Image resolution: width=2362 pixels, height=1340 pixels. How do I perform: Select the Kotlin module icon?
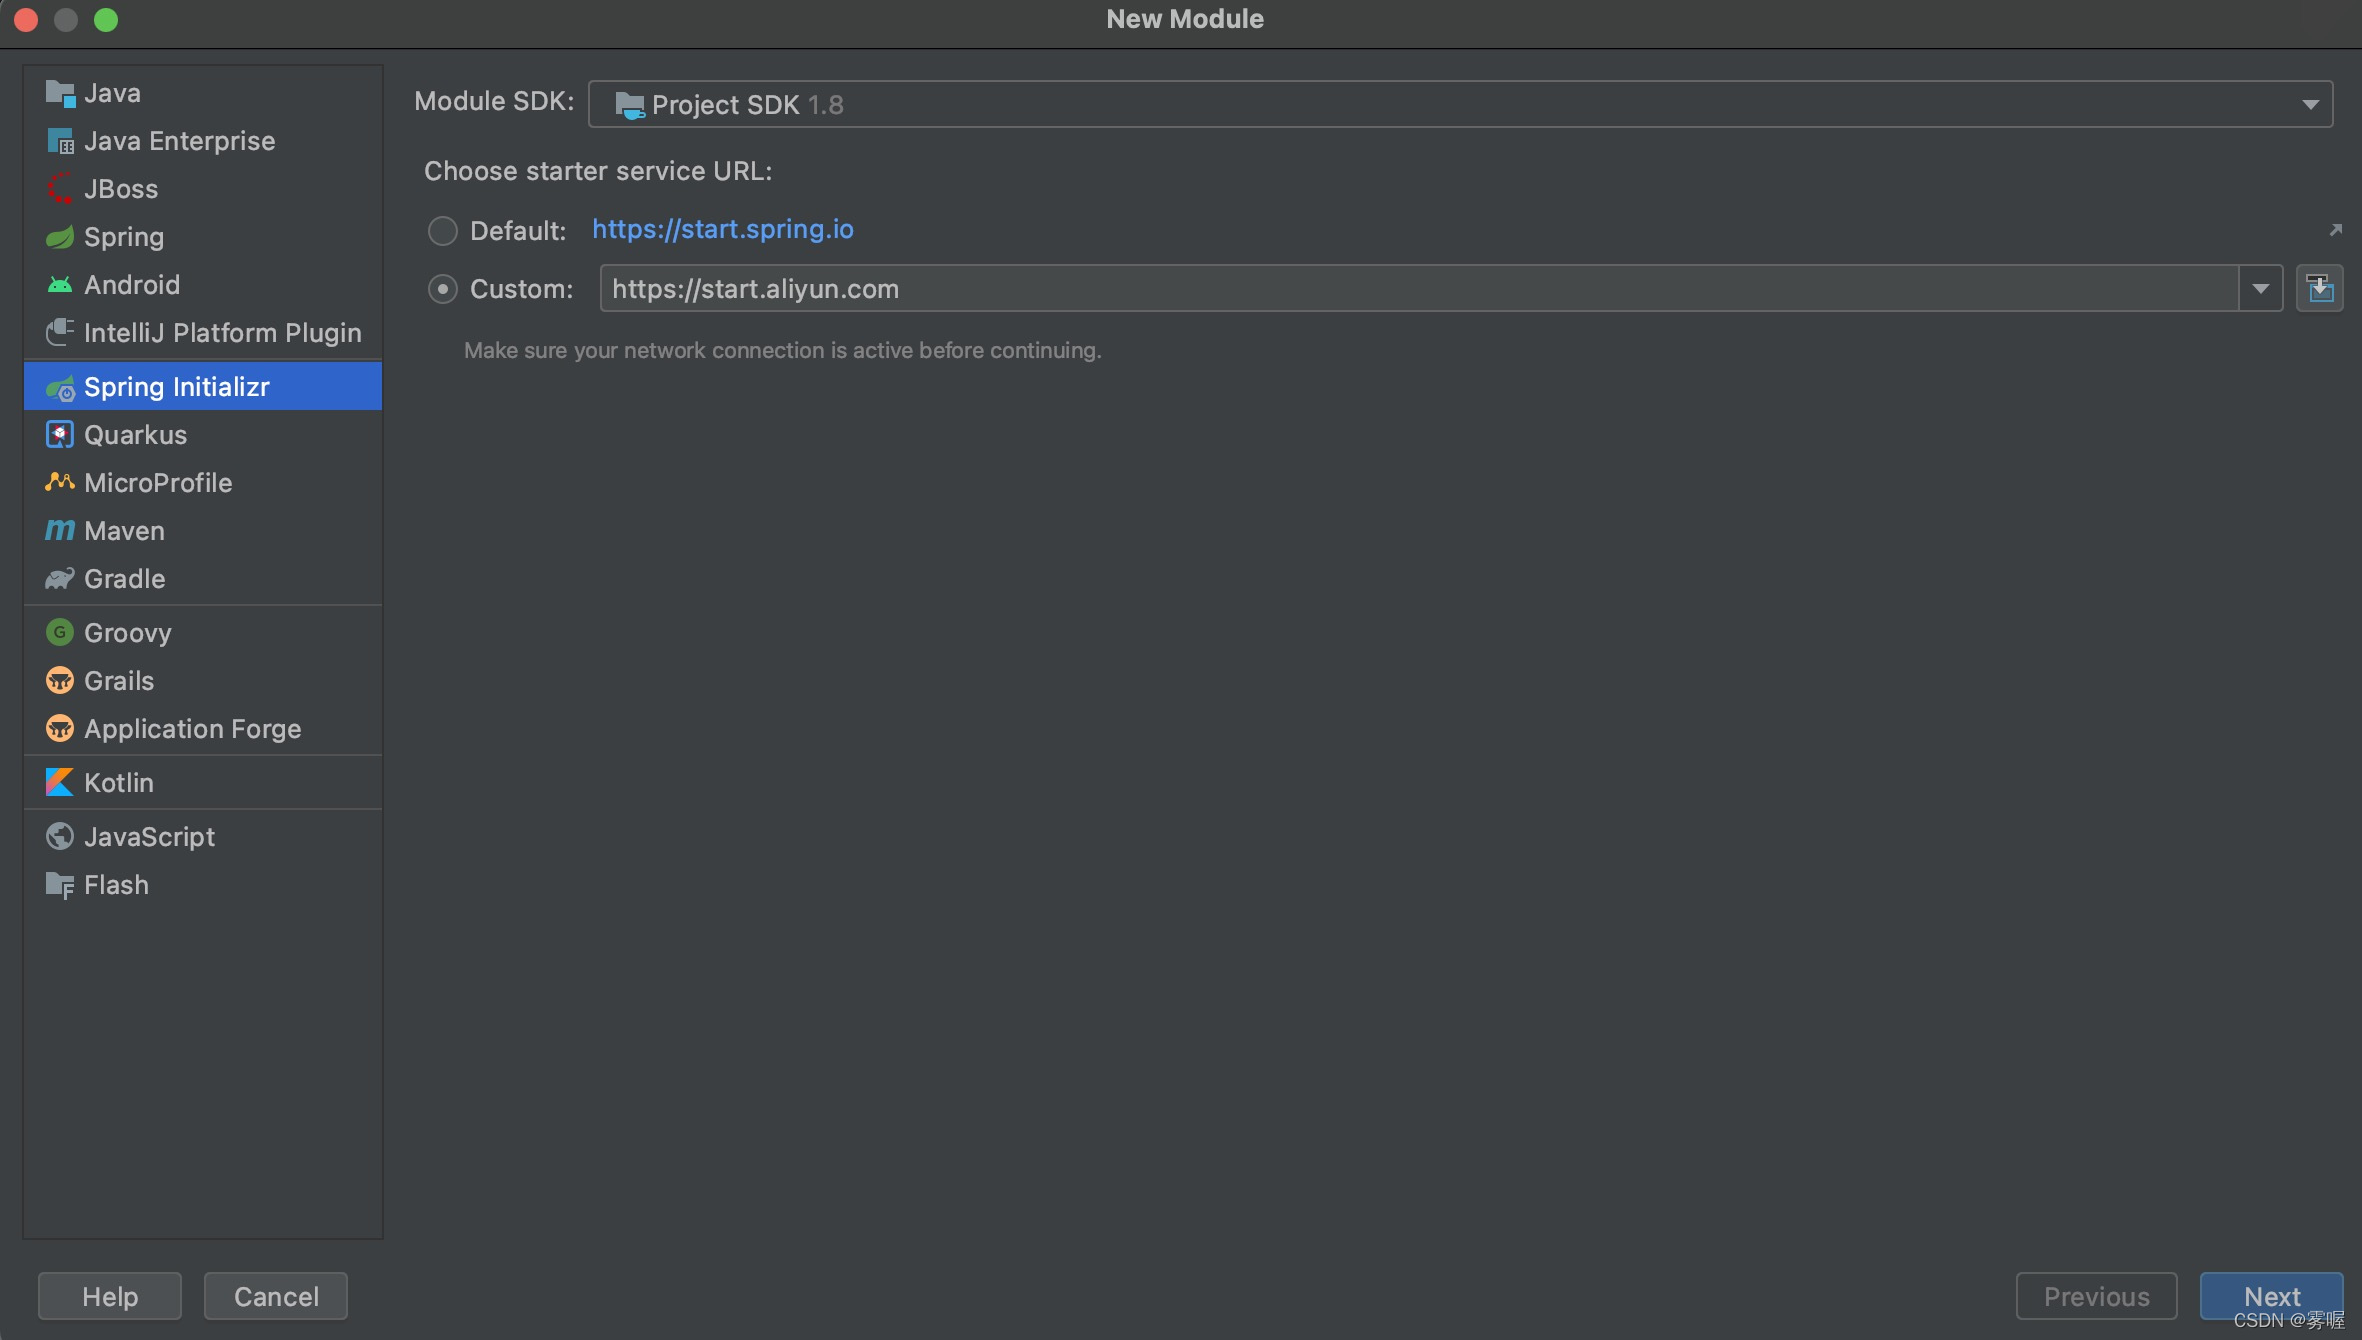tap(60, 782)
